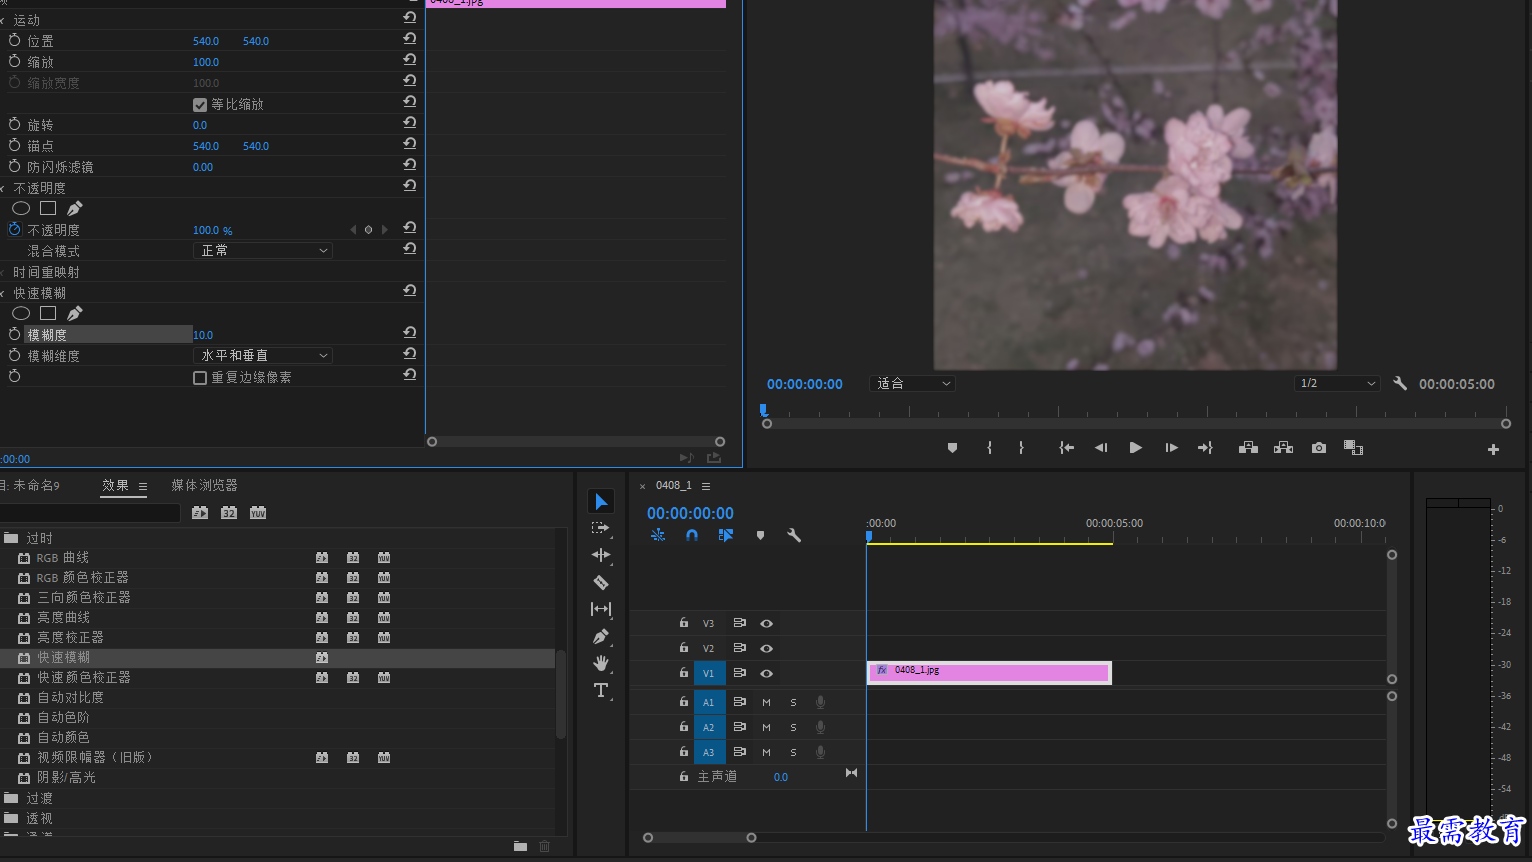Mark Out point in program monitor
This screenshot has width=1532, height=862.
point(1021,448)
